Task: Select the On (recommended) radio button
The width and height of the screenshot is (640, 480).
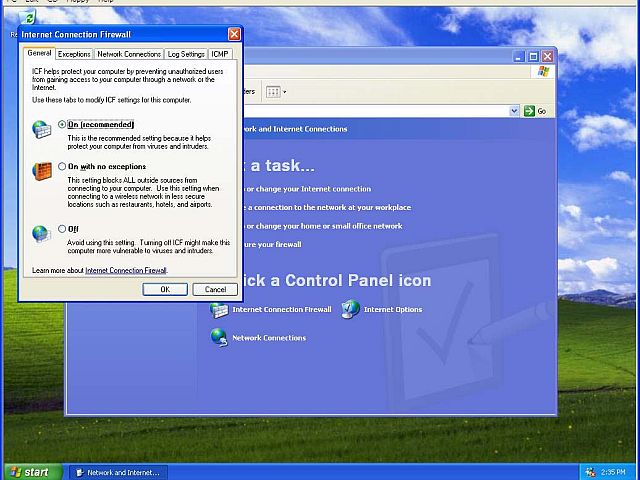Action: coord(62,124)
